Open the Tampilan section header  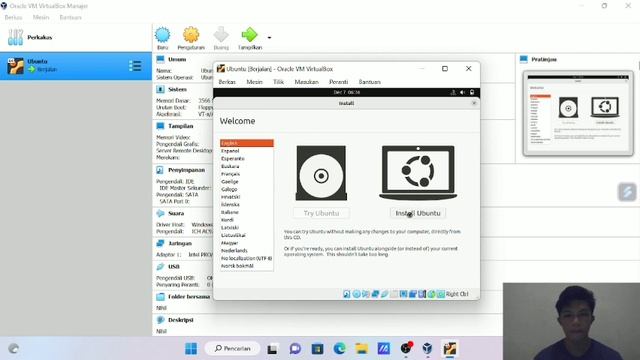(180, 126)
